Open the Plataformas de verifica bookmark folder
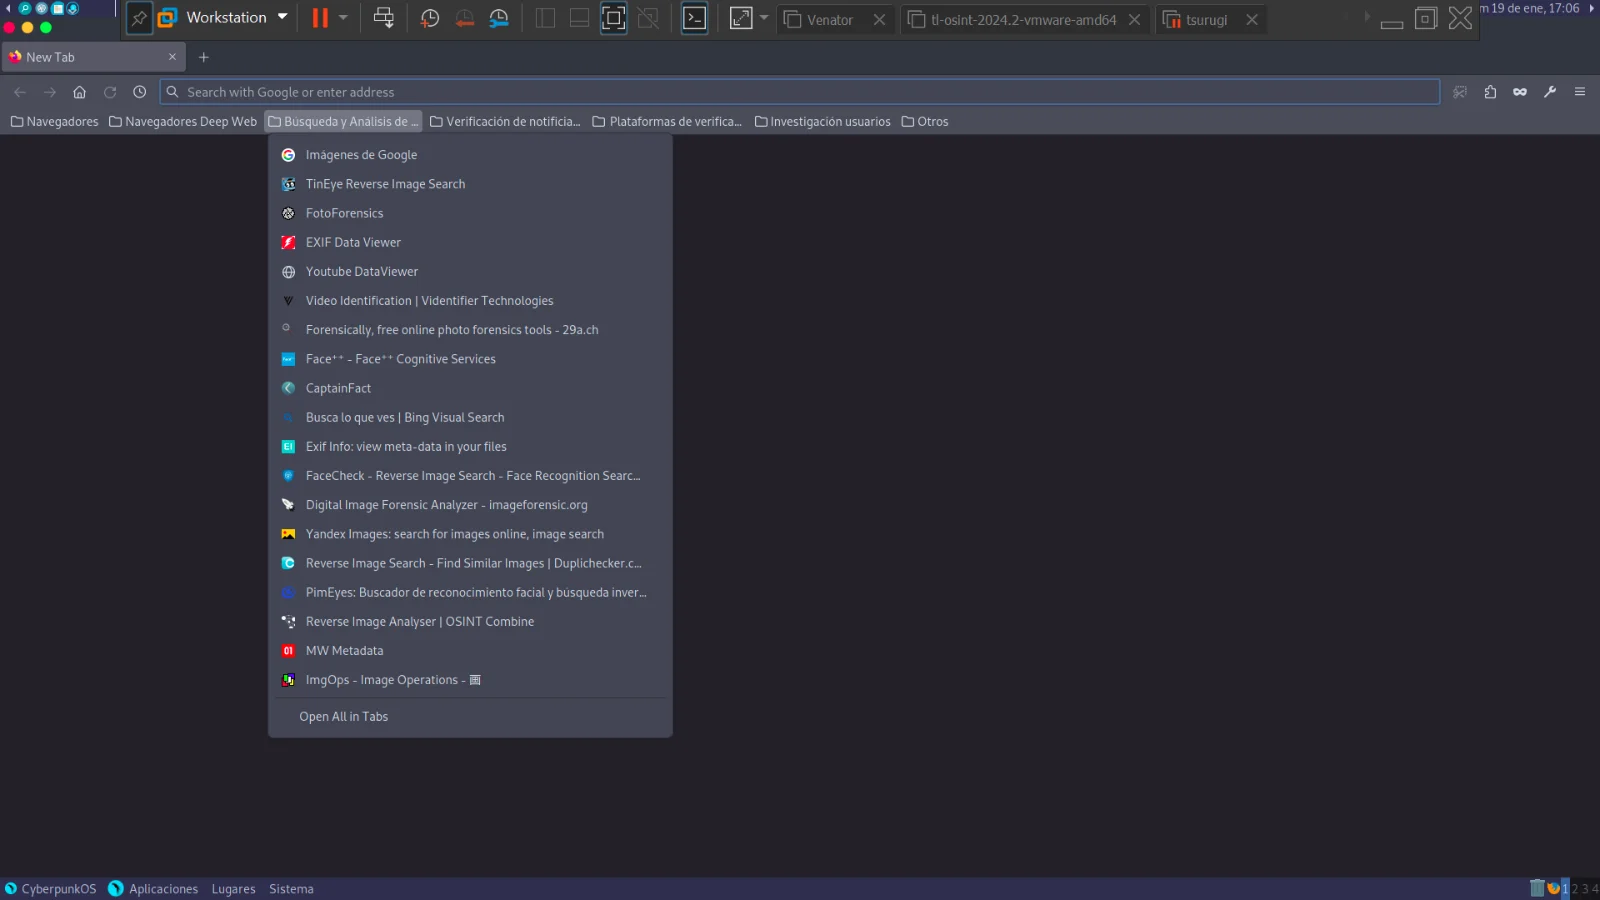Image resolution: width=1600 pixels, height=900 pixels. (x=668, y=122)
